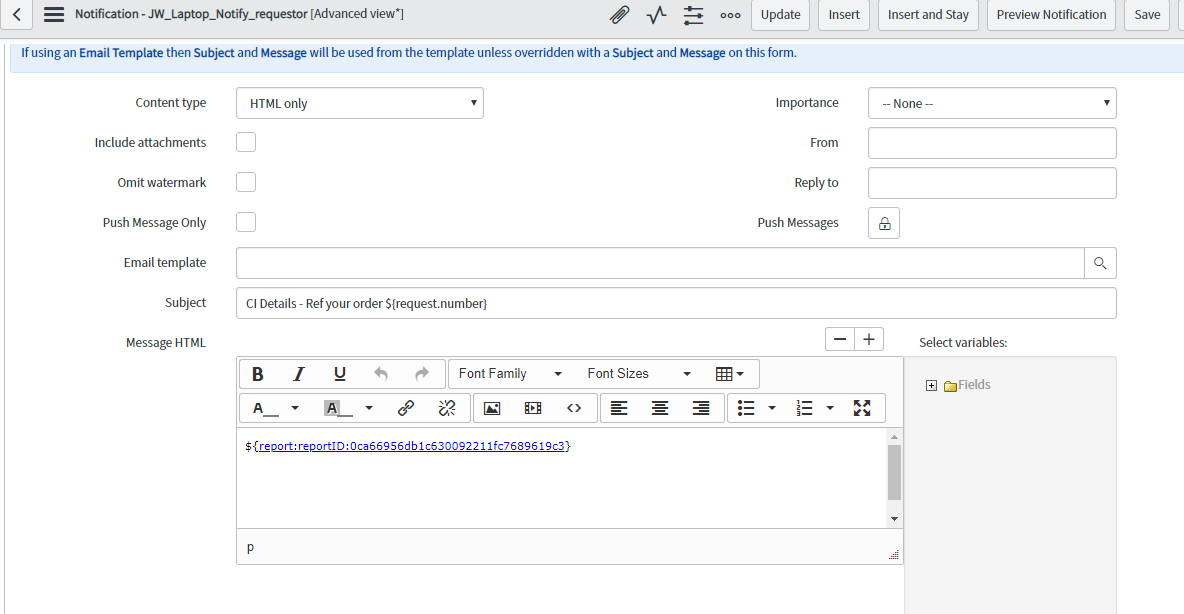Open the Importance dropdown
The height and width of the screenshot is (614, 1184).
(x=992, y=103)
